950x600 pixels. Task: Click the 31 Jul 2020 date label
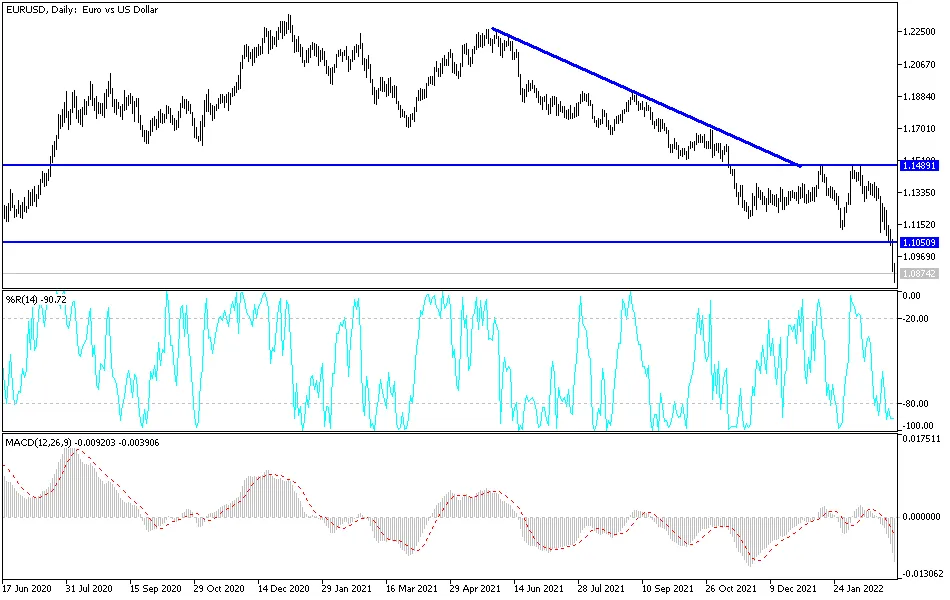[x=90, y=588]
